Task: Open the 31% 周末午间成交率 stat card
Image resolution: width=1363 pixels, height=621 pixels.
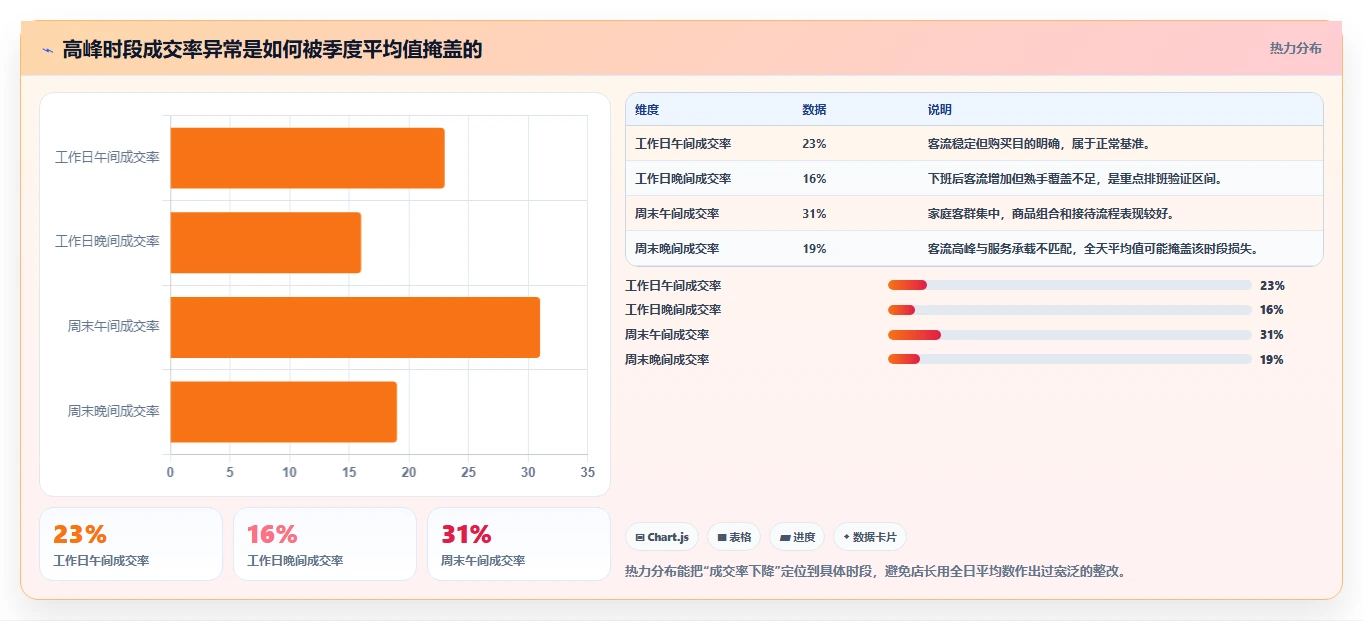Action: (x=518, y=544)
